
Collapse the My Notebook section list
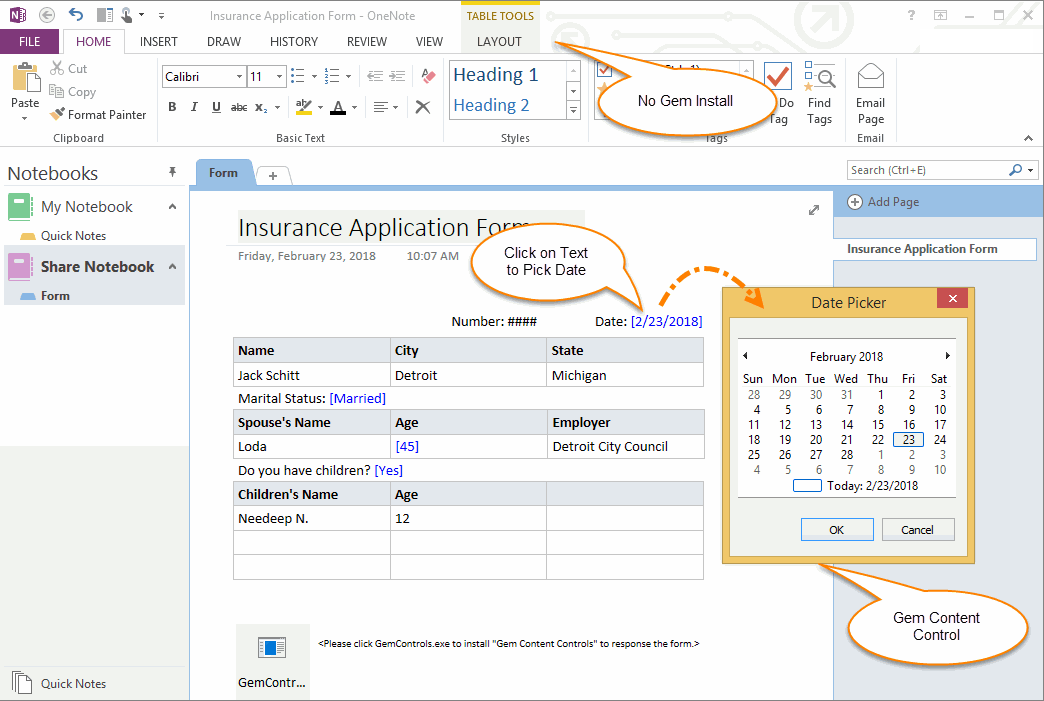pos(172,206)
